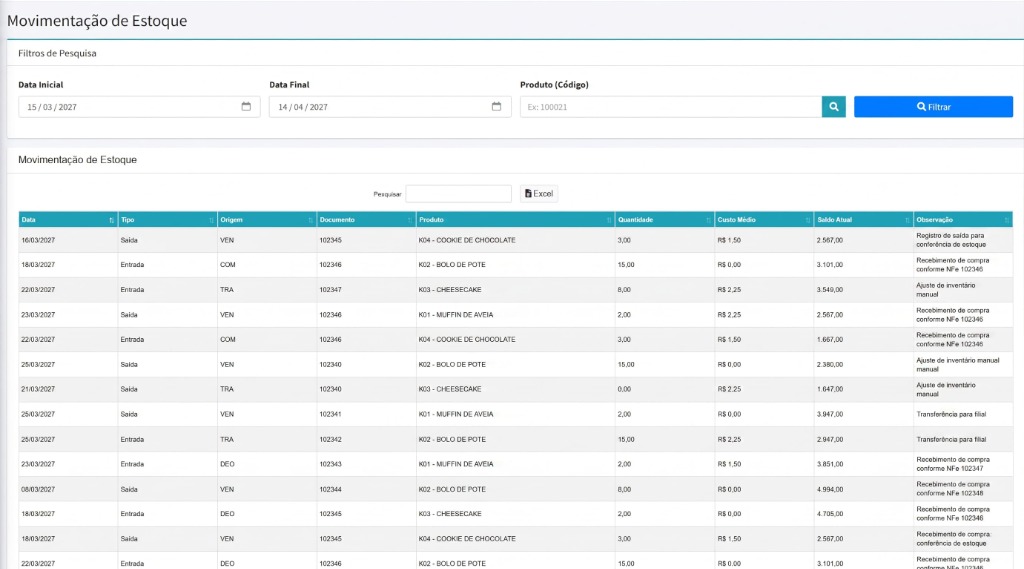Sort table by Saldo Atual column

tap(863, 219)
